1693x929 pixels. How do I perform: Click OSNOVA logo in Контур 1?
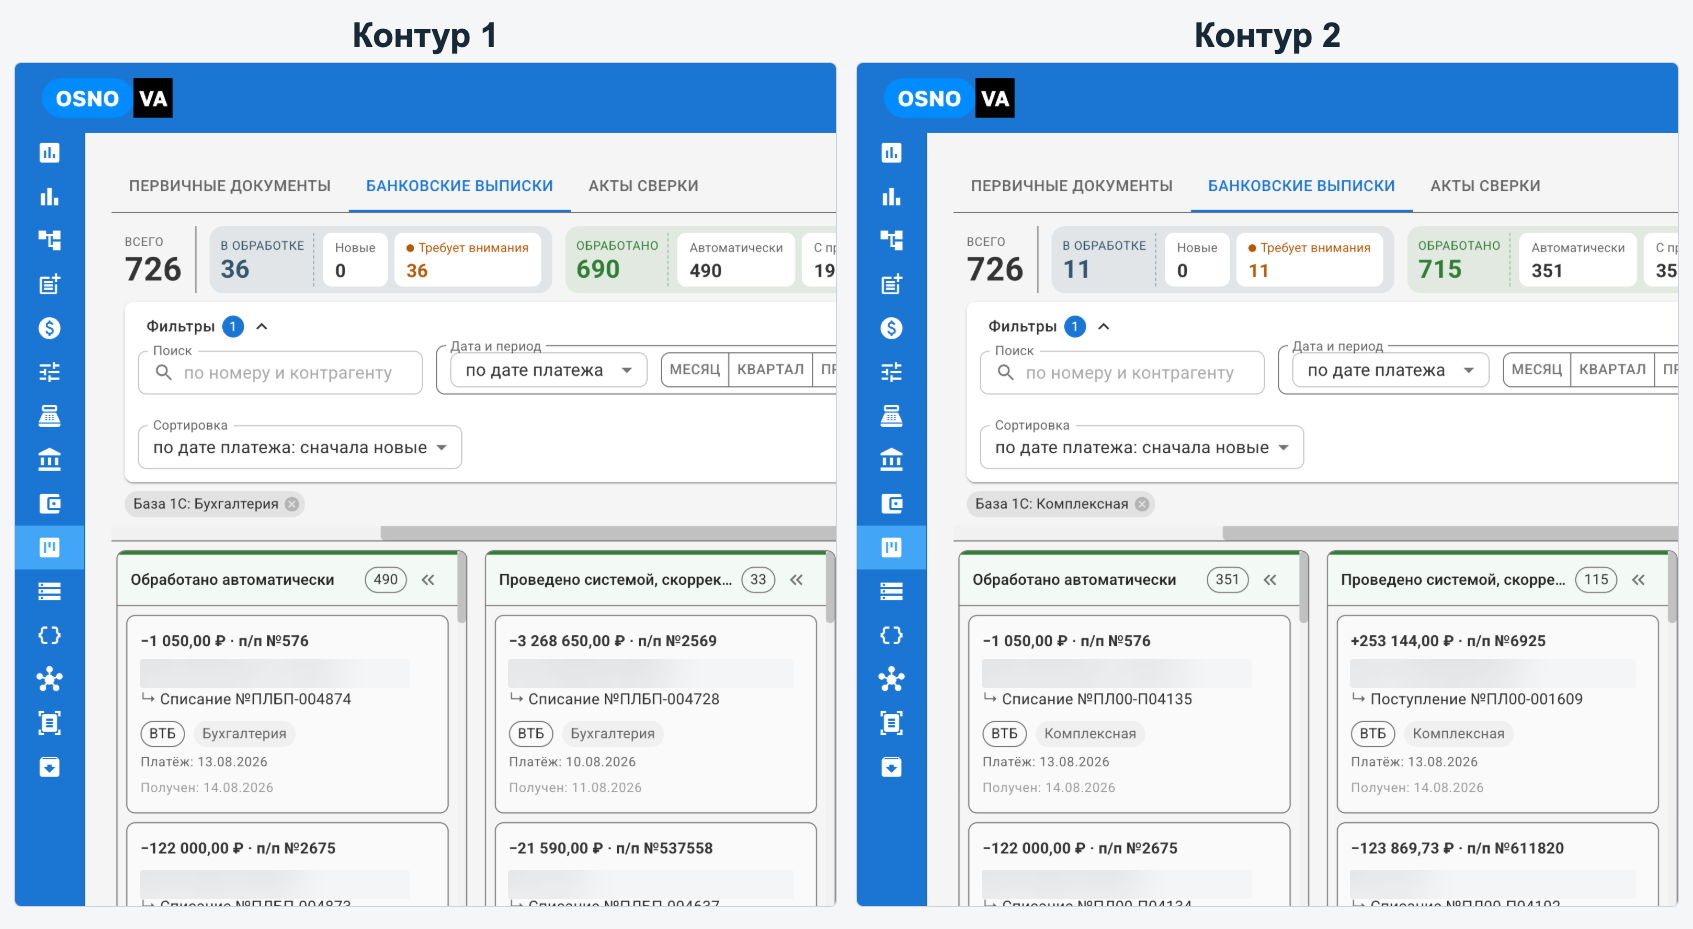(x=107, y=98)
